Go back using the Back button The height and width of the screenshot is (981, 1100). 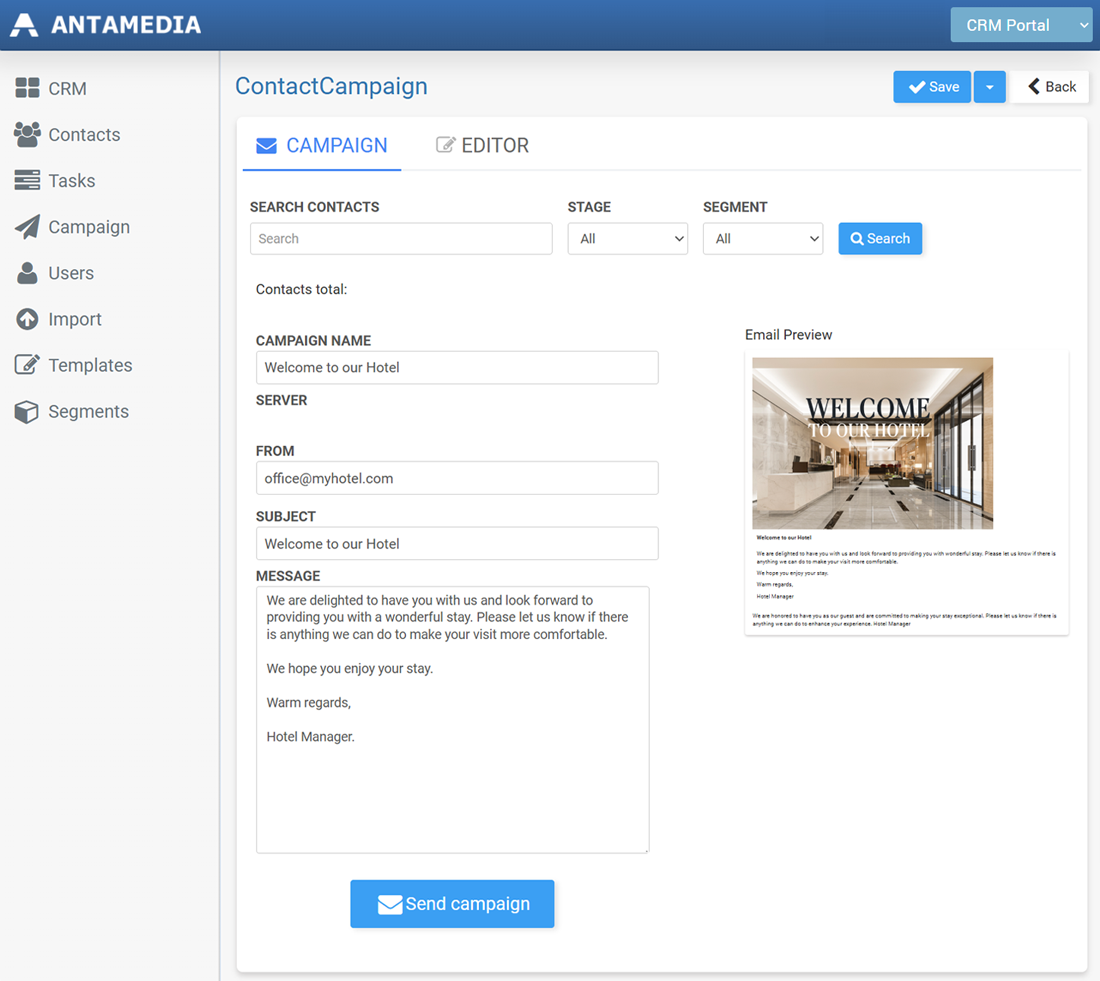1050,87
